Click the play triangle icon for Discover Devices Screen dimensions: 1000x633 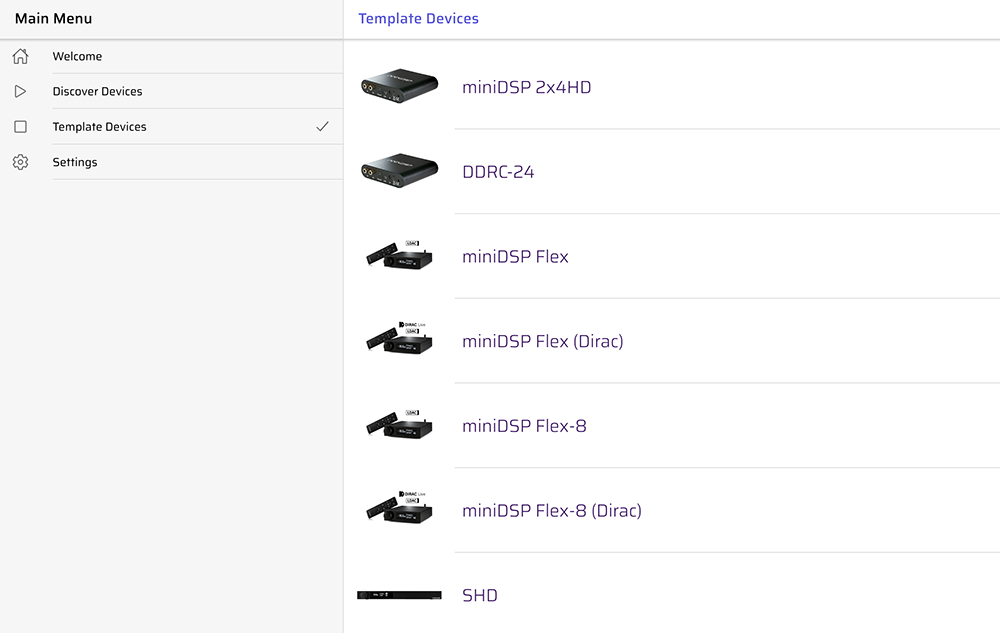[x=20, y=91]
